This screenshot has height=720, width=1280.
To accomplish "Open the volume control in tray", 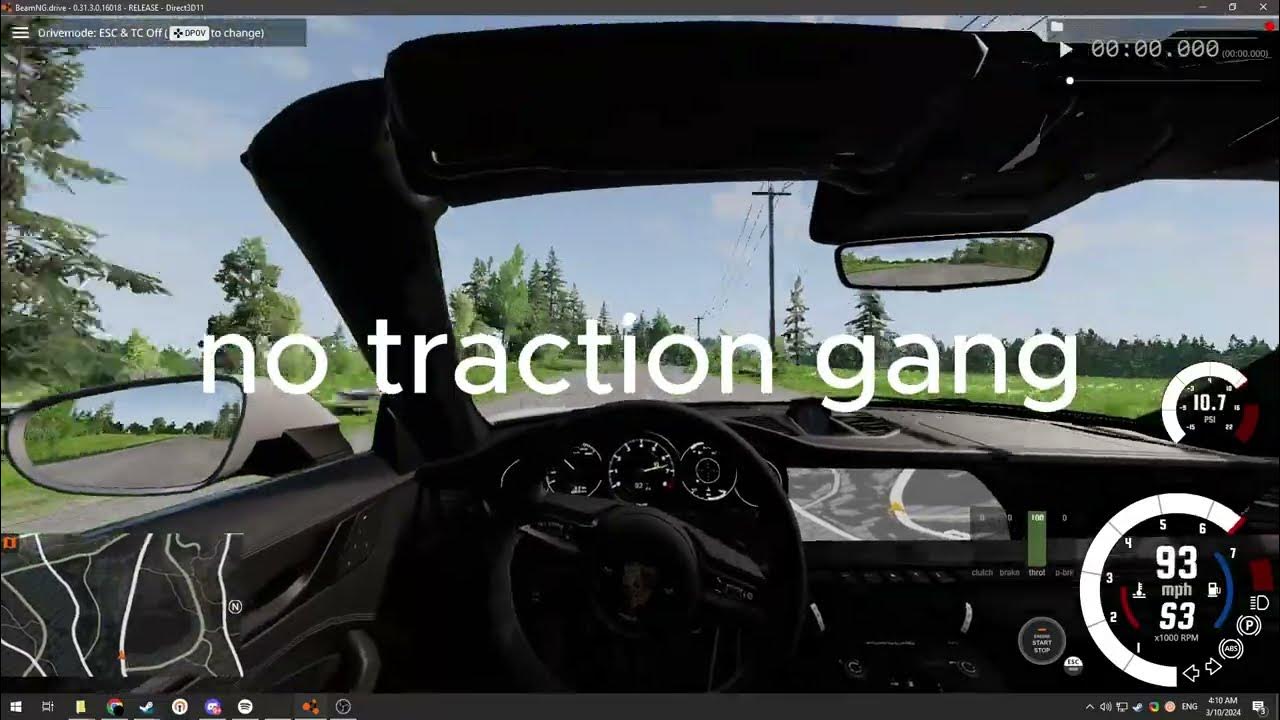I will 1106,707.
